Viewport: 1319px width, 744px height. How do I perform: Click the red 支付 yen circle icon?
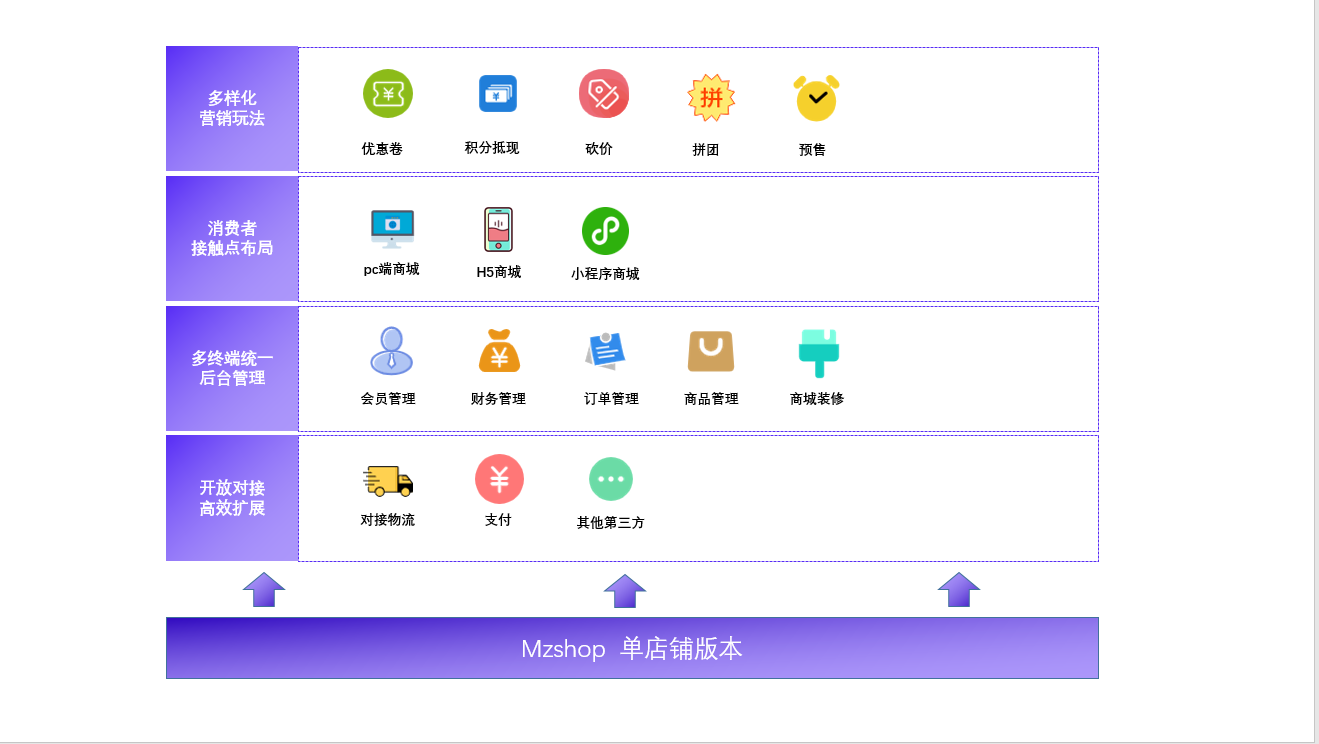pyautogui.click(x=499, y=479)
